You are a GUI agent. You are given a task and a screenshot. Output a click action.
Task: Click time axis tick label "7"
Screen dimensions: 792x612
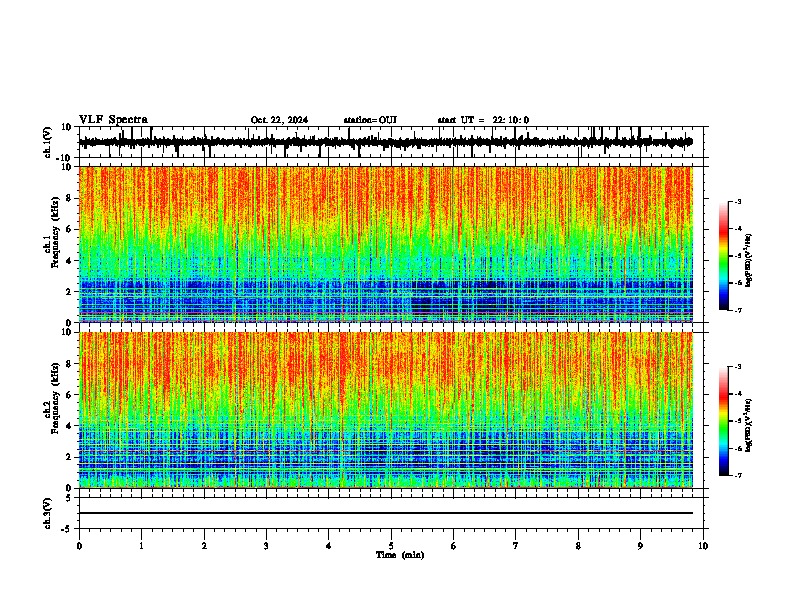point(516,546)
